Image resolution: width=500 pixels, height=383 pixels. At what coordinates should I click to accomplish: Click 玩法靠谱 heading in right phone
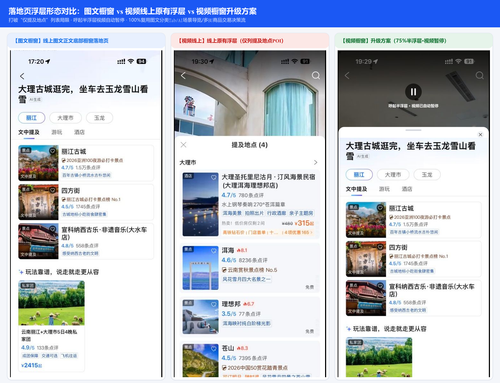click(390, 329)
